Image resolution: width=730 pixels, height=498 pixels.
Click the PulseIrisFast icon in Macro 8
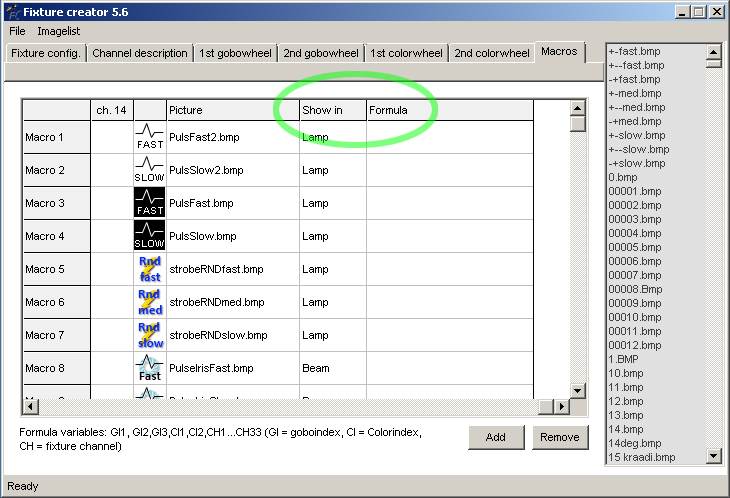(x=149, y=368)
